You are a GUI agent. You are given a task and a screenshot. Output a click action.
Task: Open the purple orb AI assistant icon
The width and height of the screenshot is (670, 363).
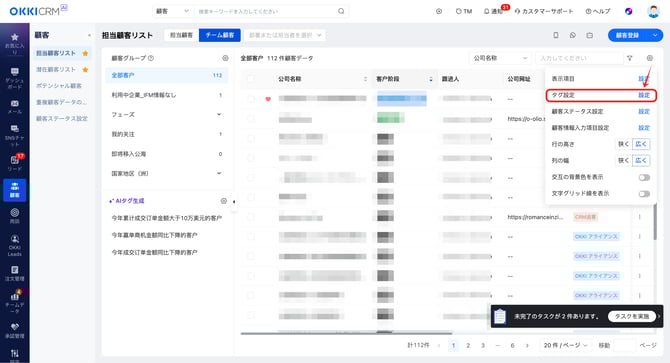pyautogui.click(x=629, y=12)
